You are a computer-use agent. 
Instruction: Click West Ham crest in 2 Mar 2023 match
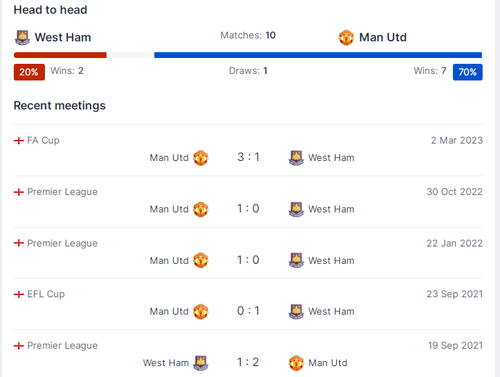click(x=296, y=158)
